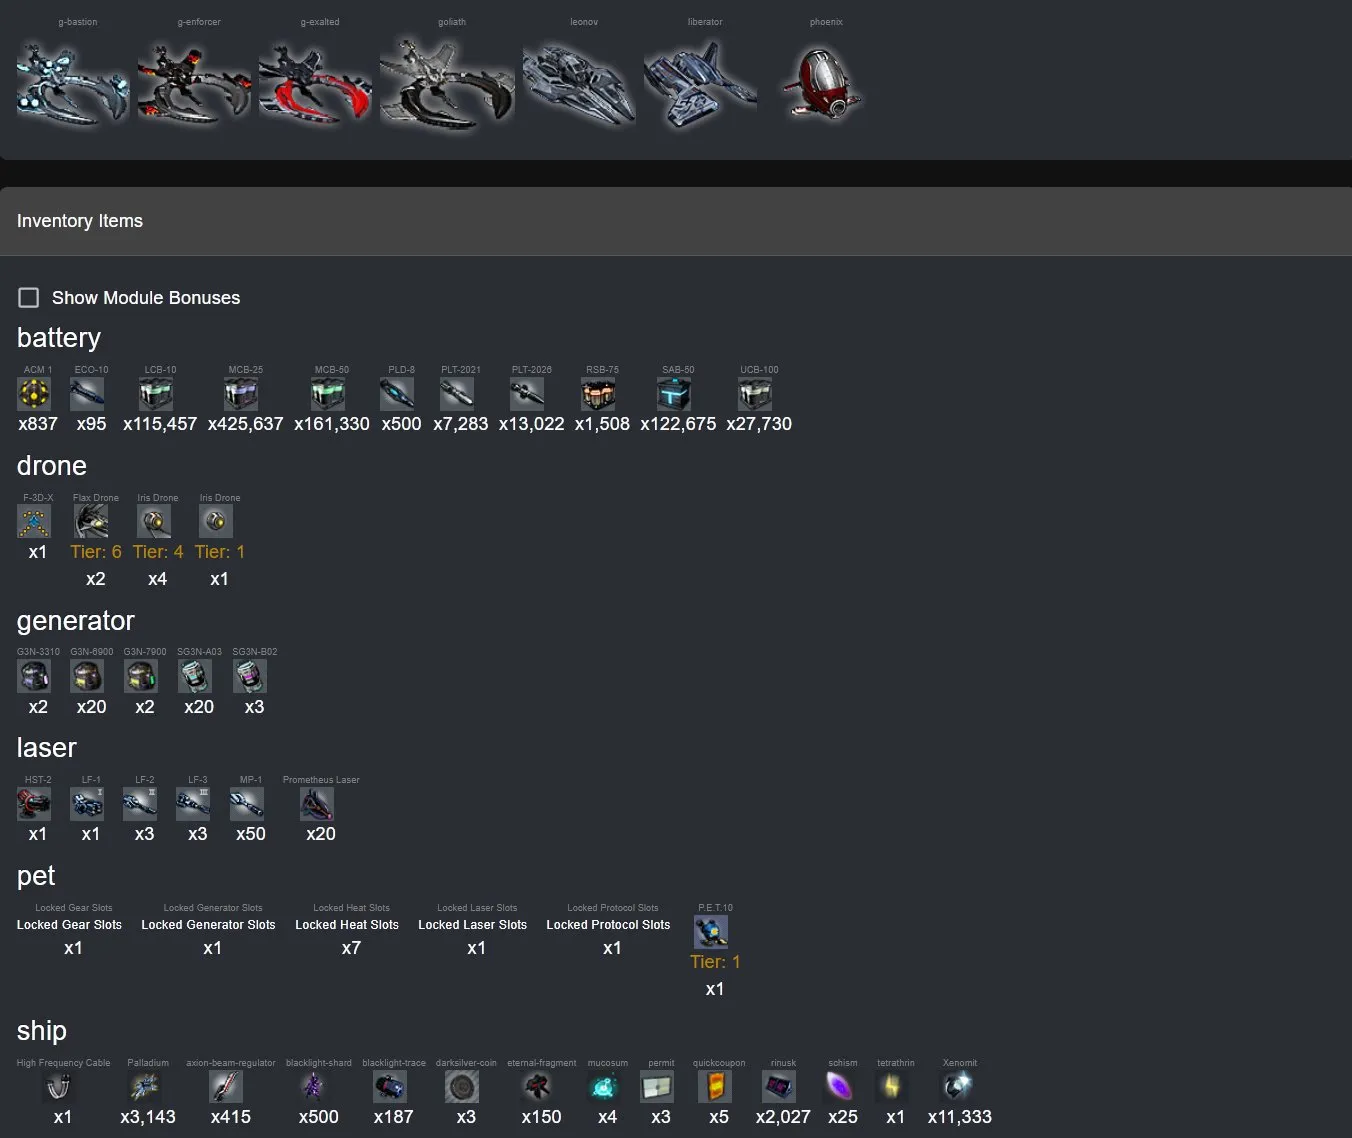This screenshot has width=1352, height=1138.
Task: Select the SG3N-B02 shield generator icon
Action: pos(250,677)
